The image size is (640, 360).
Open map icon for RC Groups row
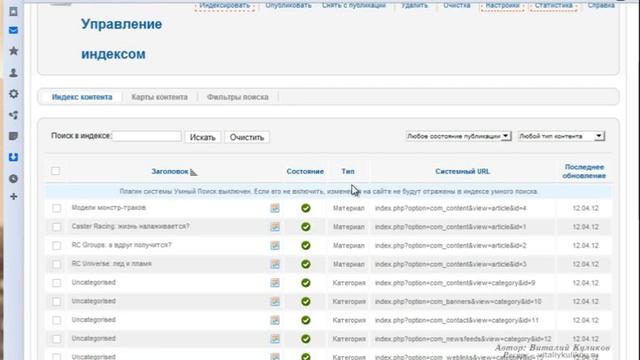[275, 246]
